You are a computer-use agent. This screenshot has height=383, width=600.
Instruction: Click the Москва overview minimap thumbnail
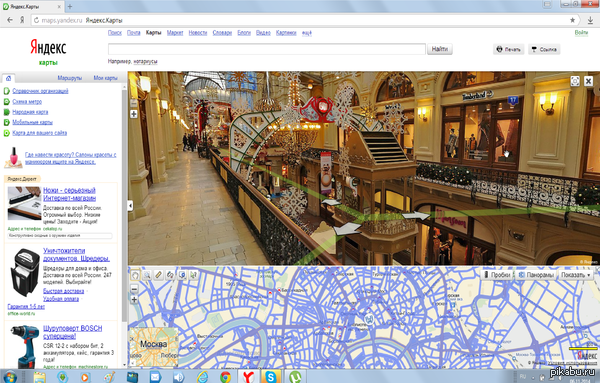click(153, 347)
